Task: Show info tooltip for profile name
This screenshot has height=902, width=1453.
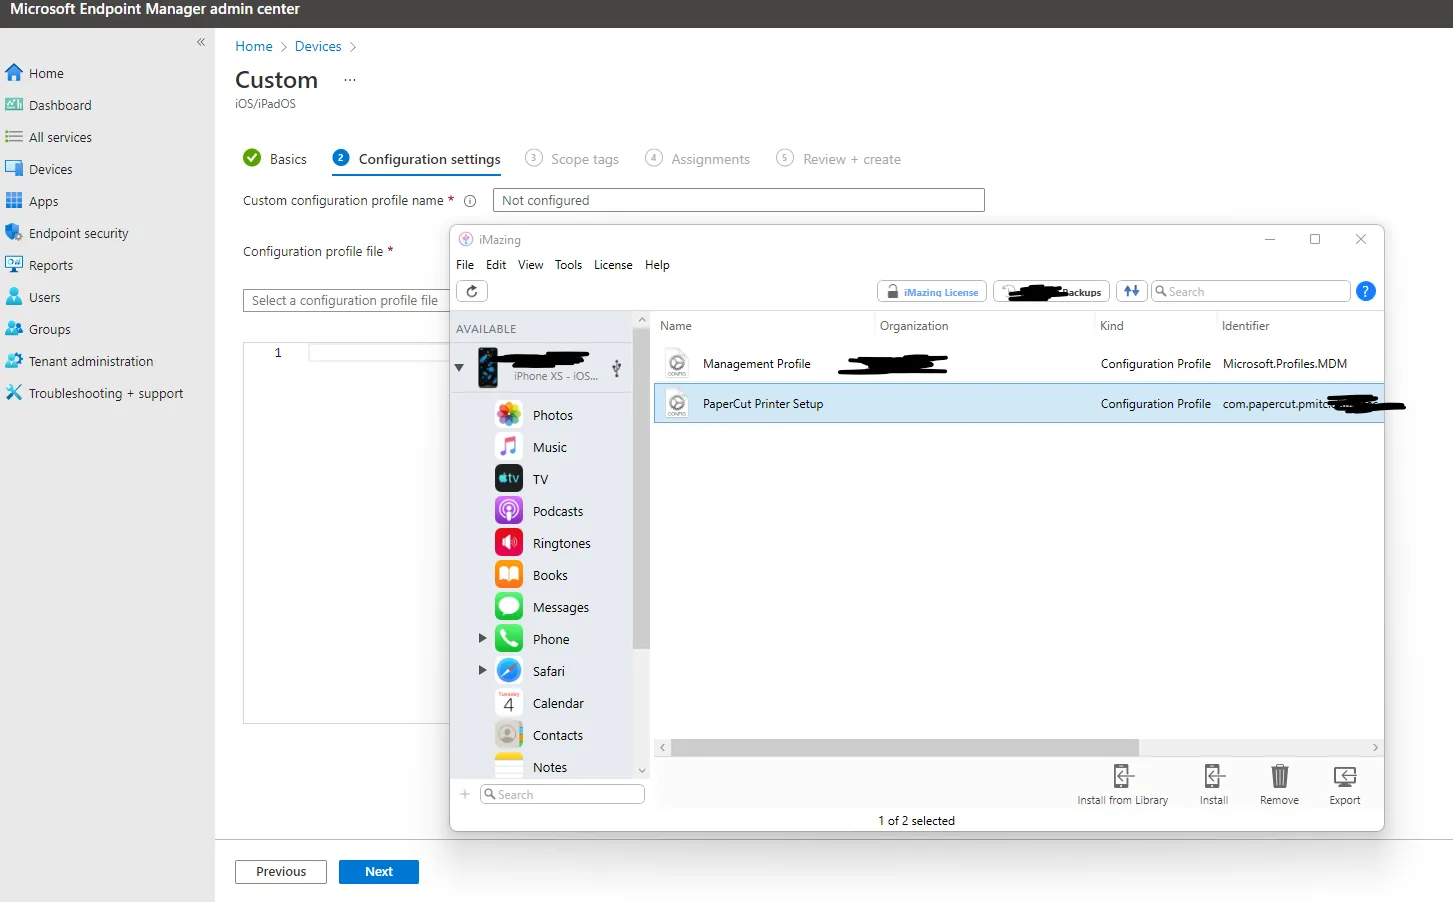Action: coord(470,201)
